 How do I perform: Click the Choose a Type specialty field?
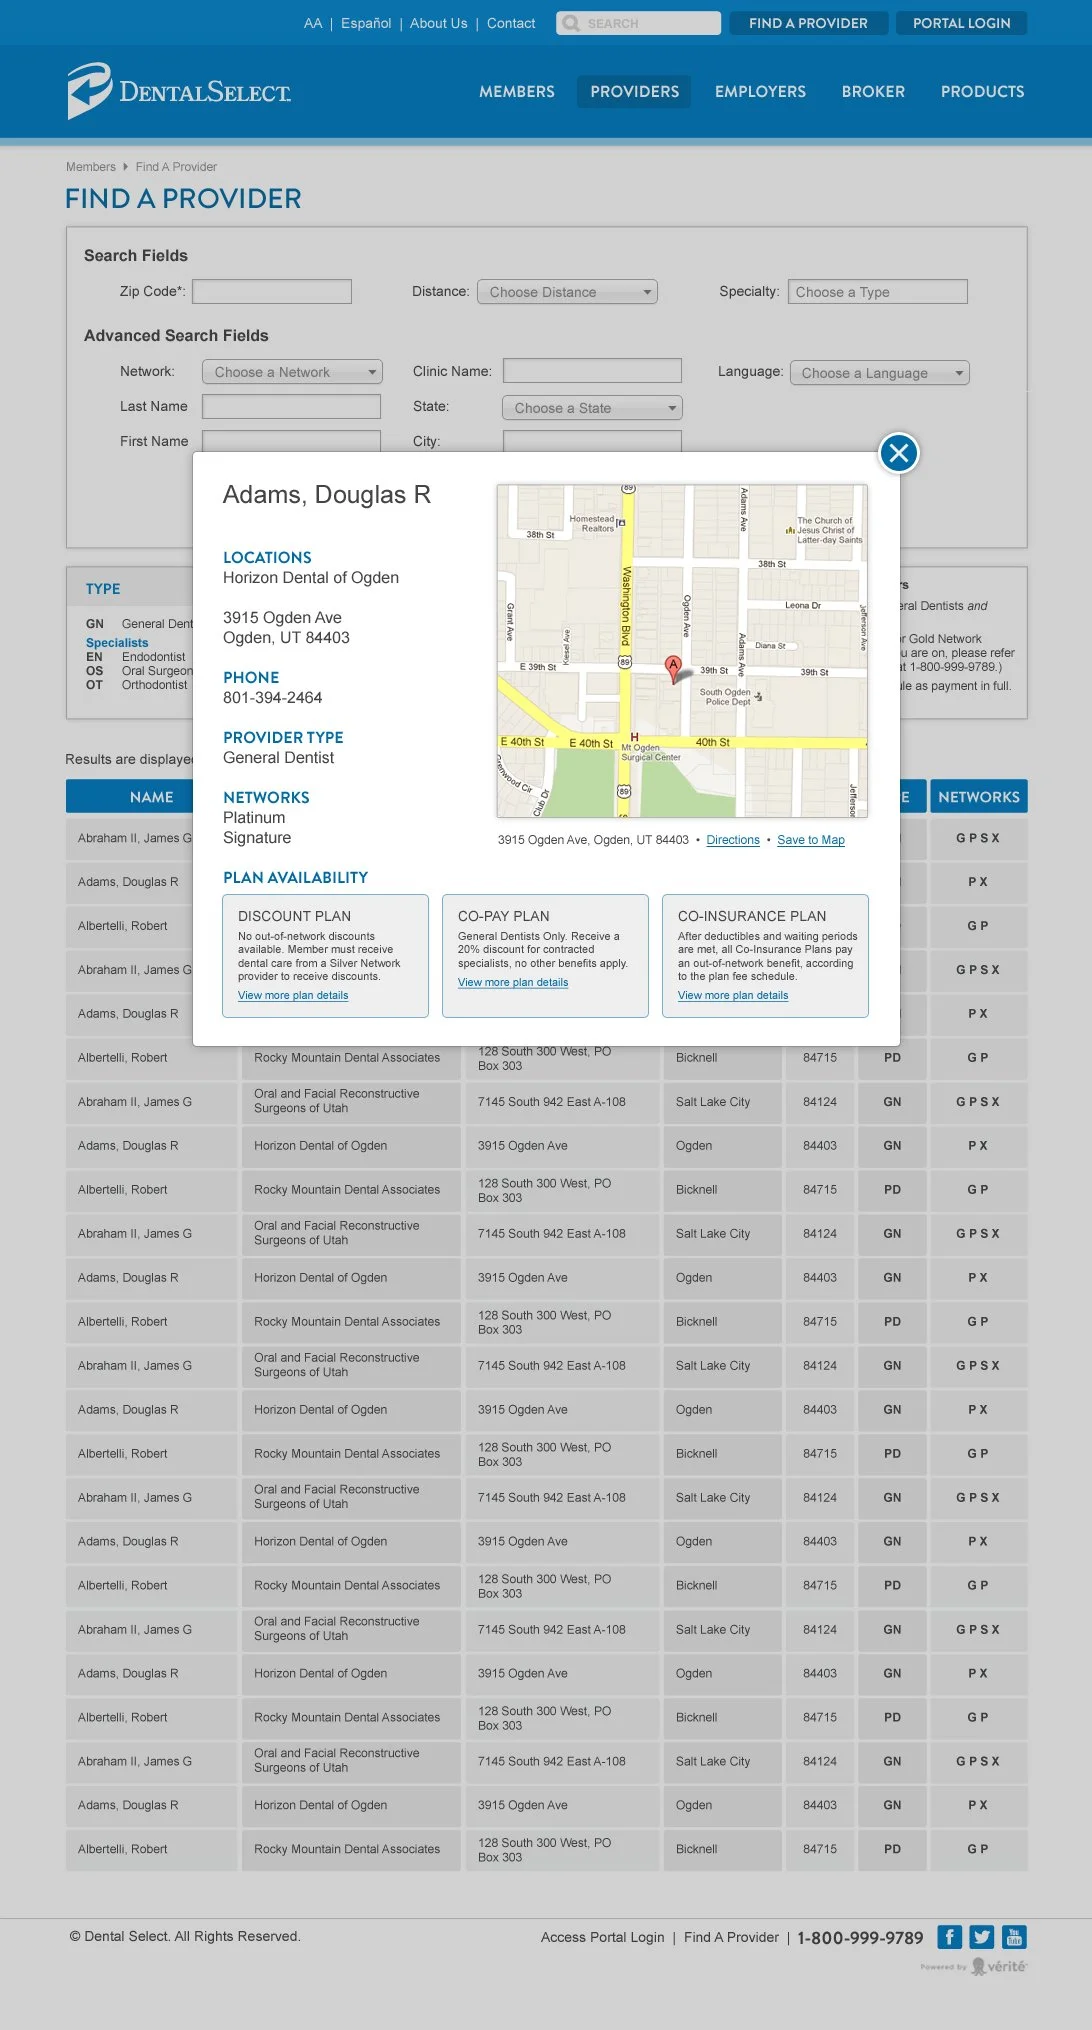click(x=878, y=292)
